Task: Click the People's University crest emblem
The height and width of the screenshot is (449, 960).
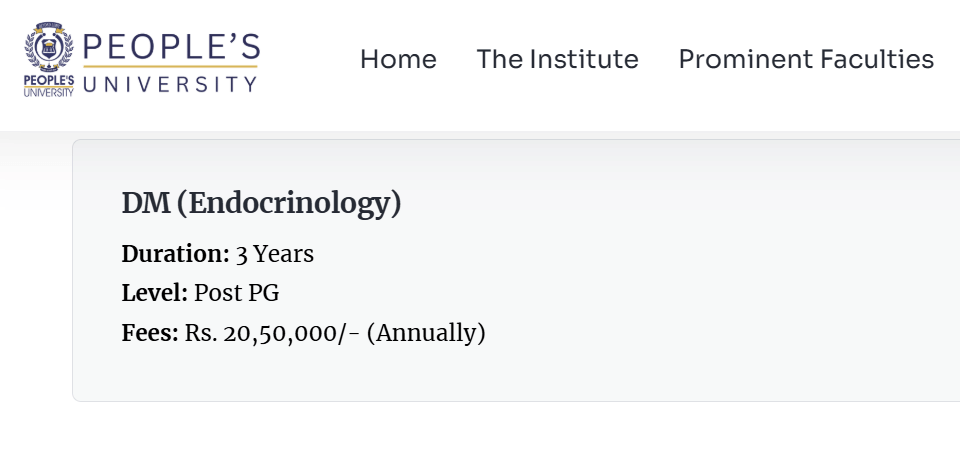Action: (49, 48)
